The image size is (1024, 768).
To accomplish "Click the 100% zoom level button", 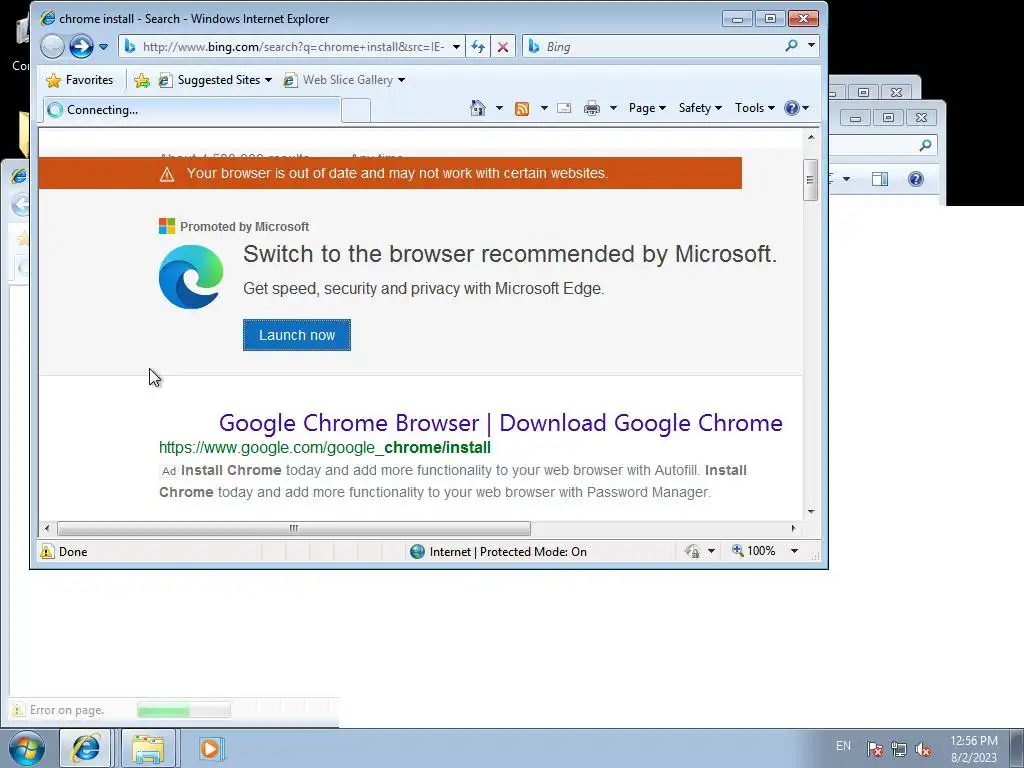I will click(754, 551).
